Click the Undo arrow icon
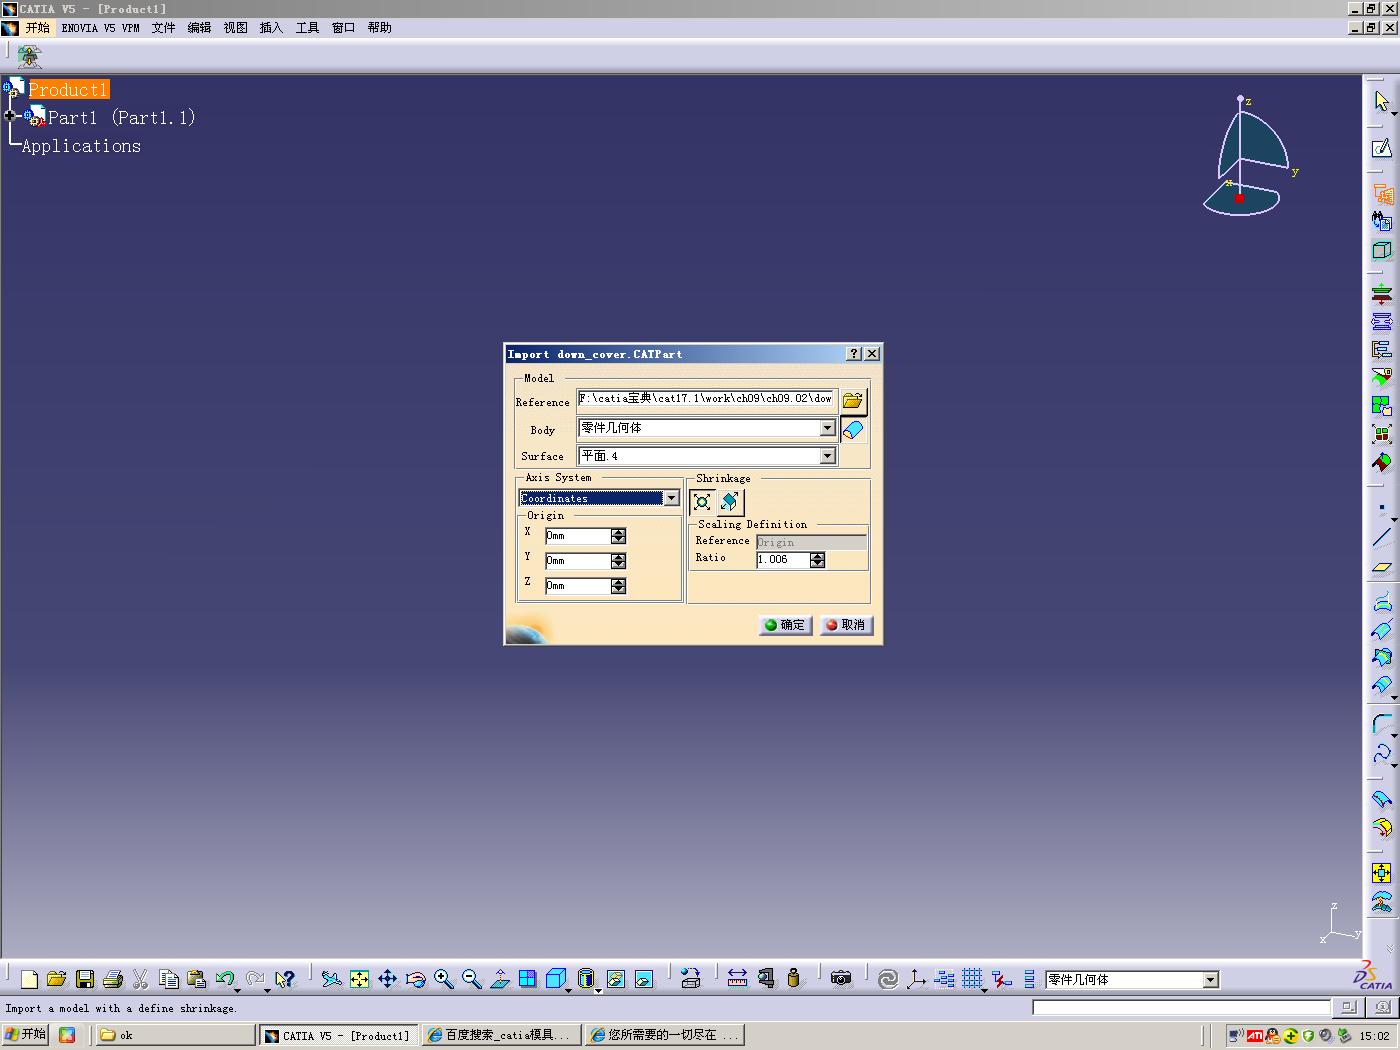This screenshot has width=1400, height=1050. point(225,979)
